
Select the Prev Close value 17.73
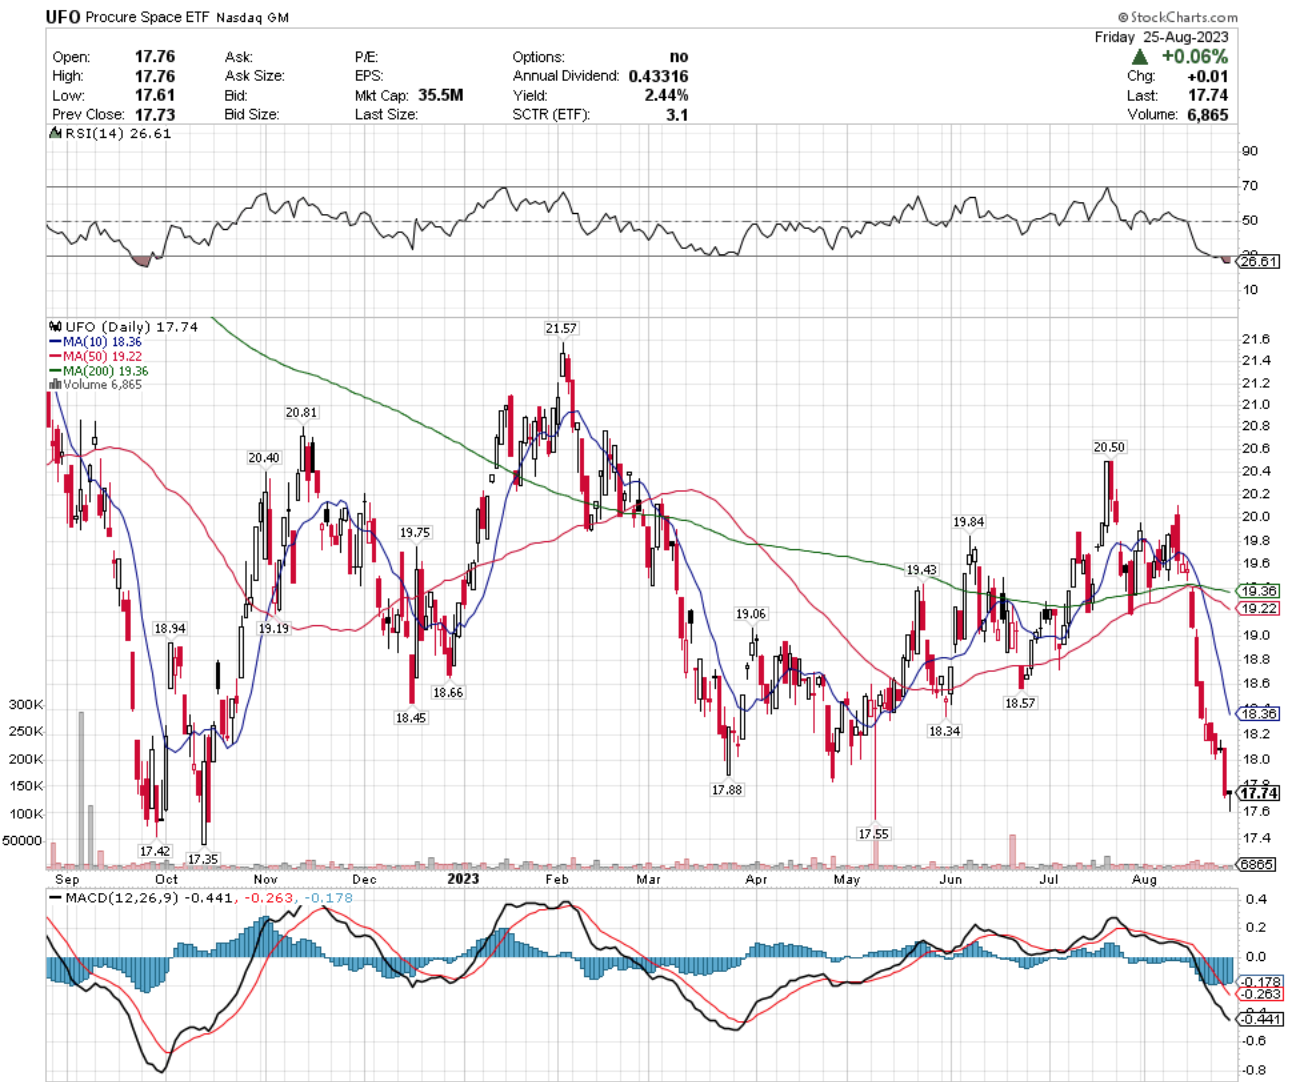point(155,114)
